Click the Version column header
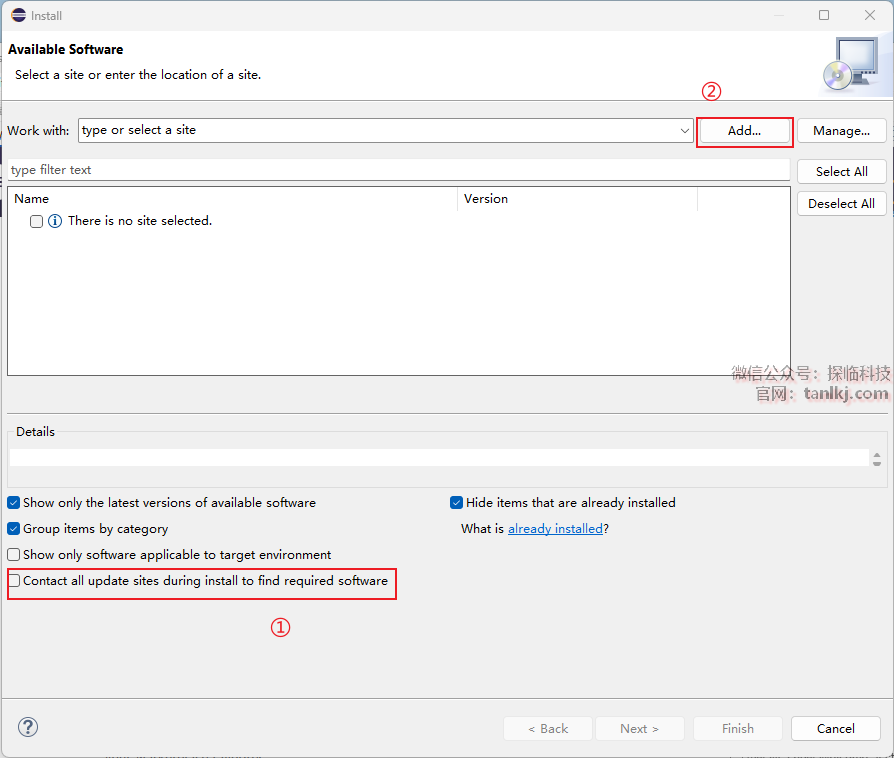The height and width of the screenshot is (758, 894). pos(576,199)
